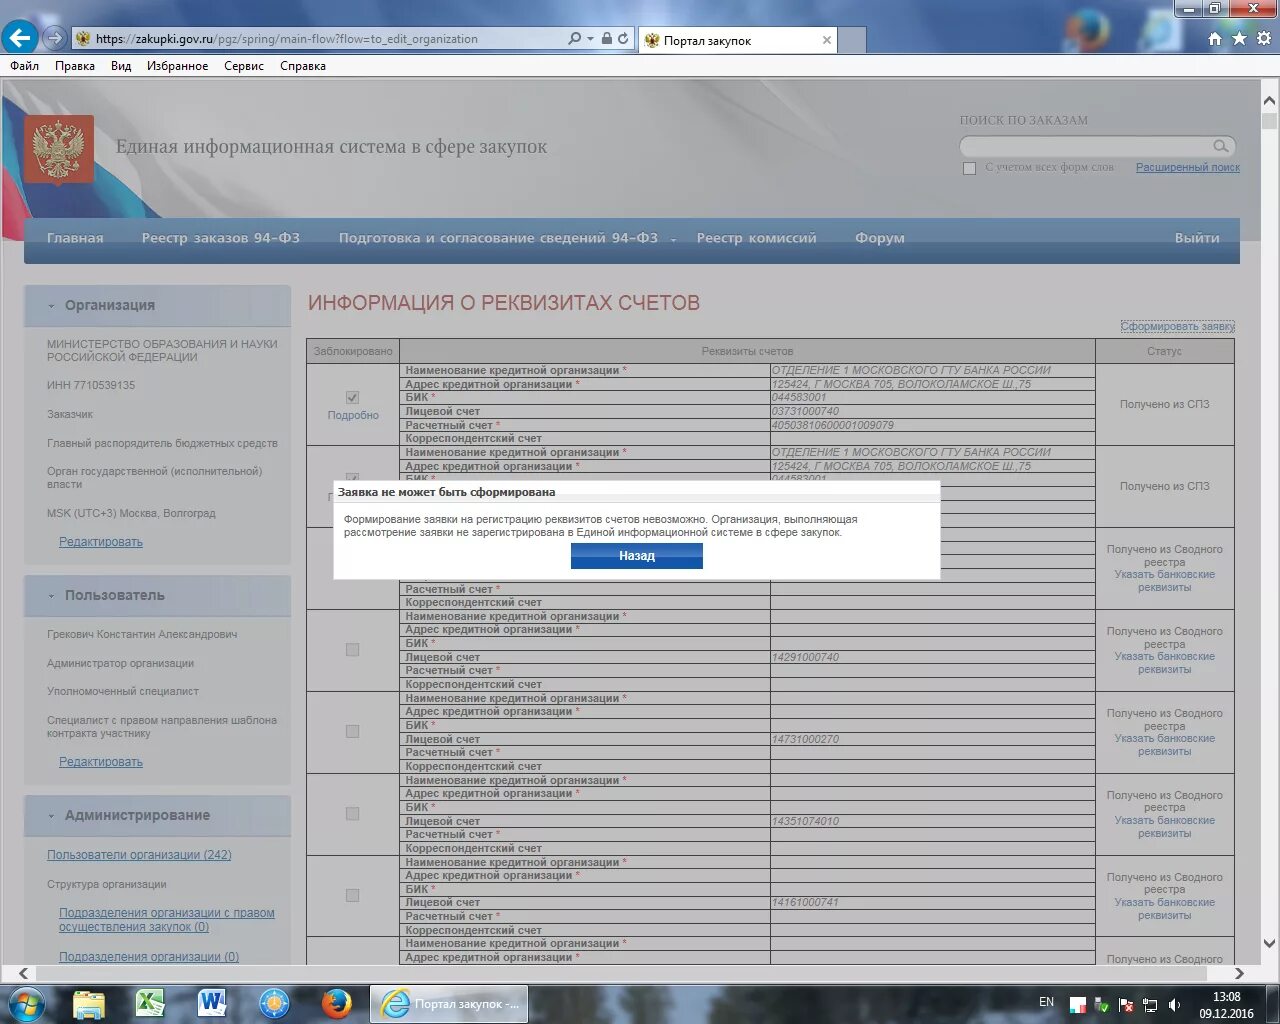Open the Сервис menu
Viewport: 1280px width, 1024px height.
click(244, 66)
